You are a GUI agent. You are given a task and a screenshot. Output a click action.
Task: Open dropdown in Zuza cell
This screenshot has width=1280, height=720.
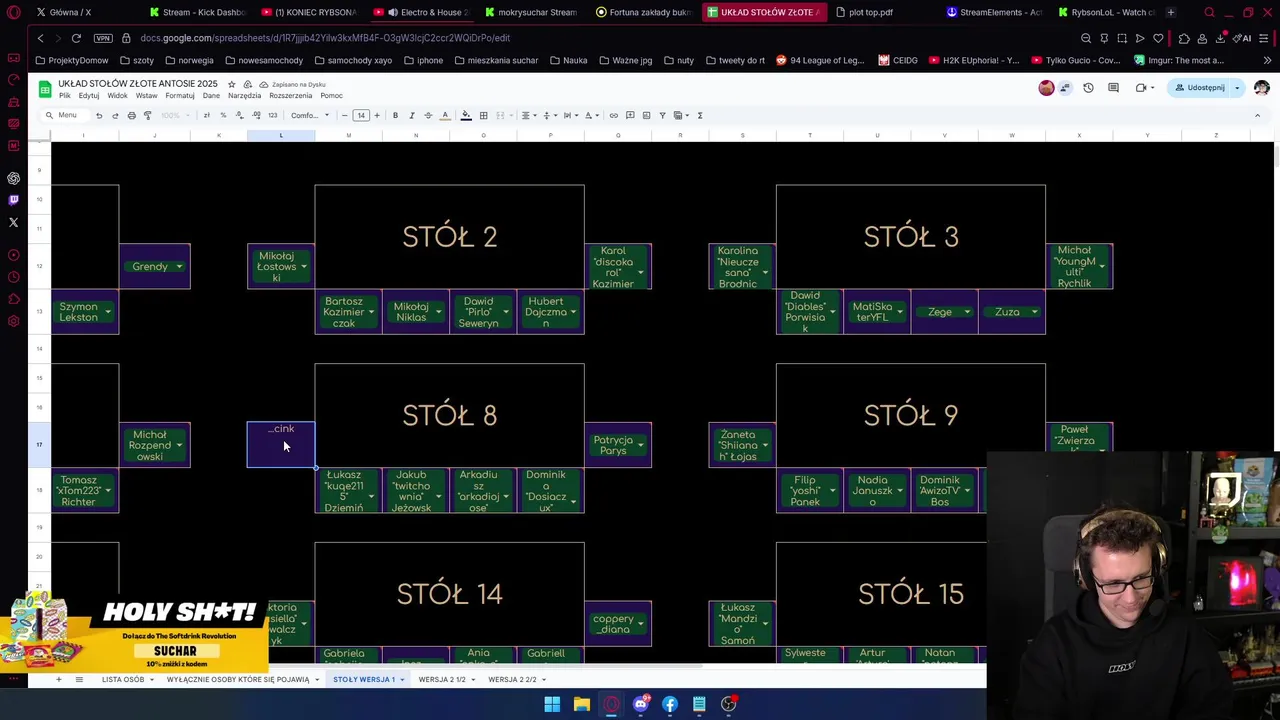coord(1034,312)
